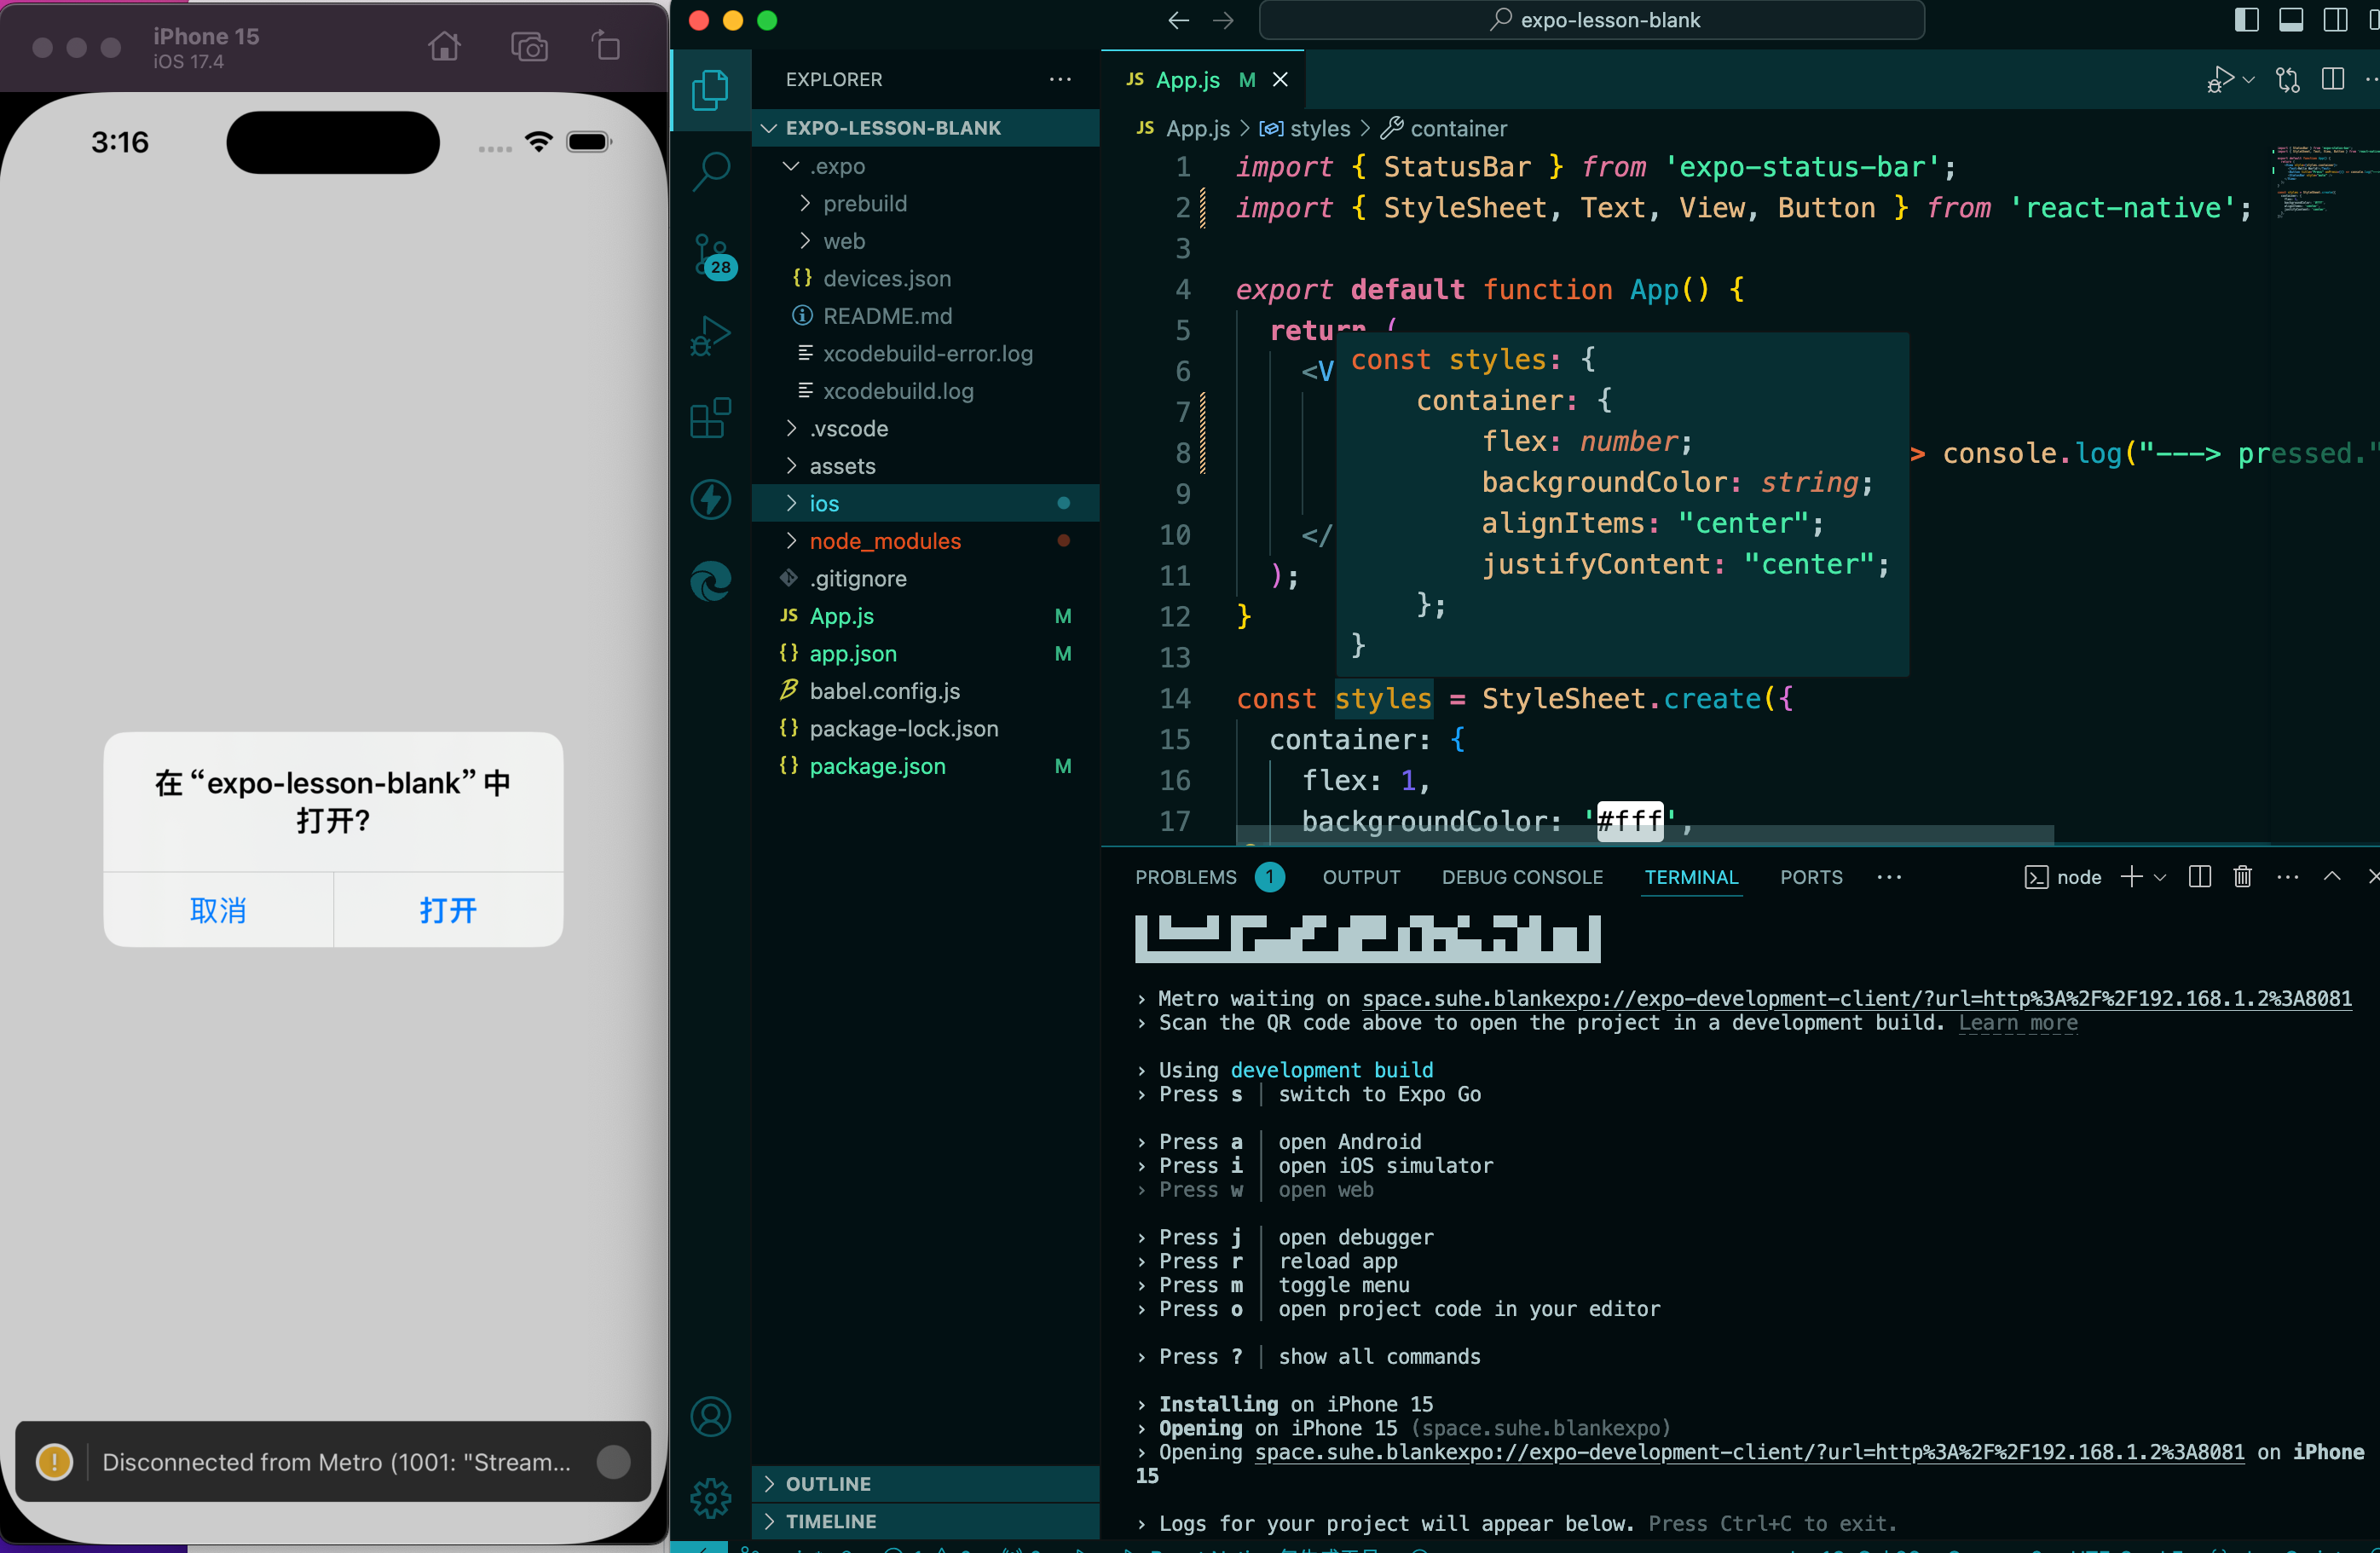The width and height of the screenshot is (2380, 1553).
Task: Tap 打开 to open expo-lesson-blank
Action: [447, 910]
